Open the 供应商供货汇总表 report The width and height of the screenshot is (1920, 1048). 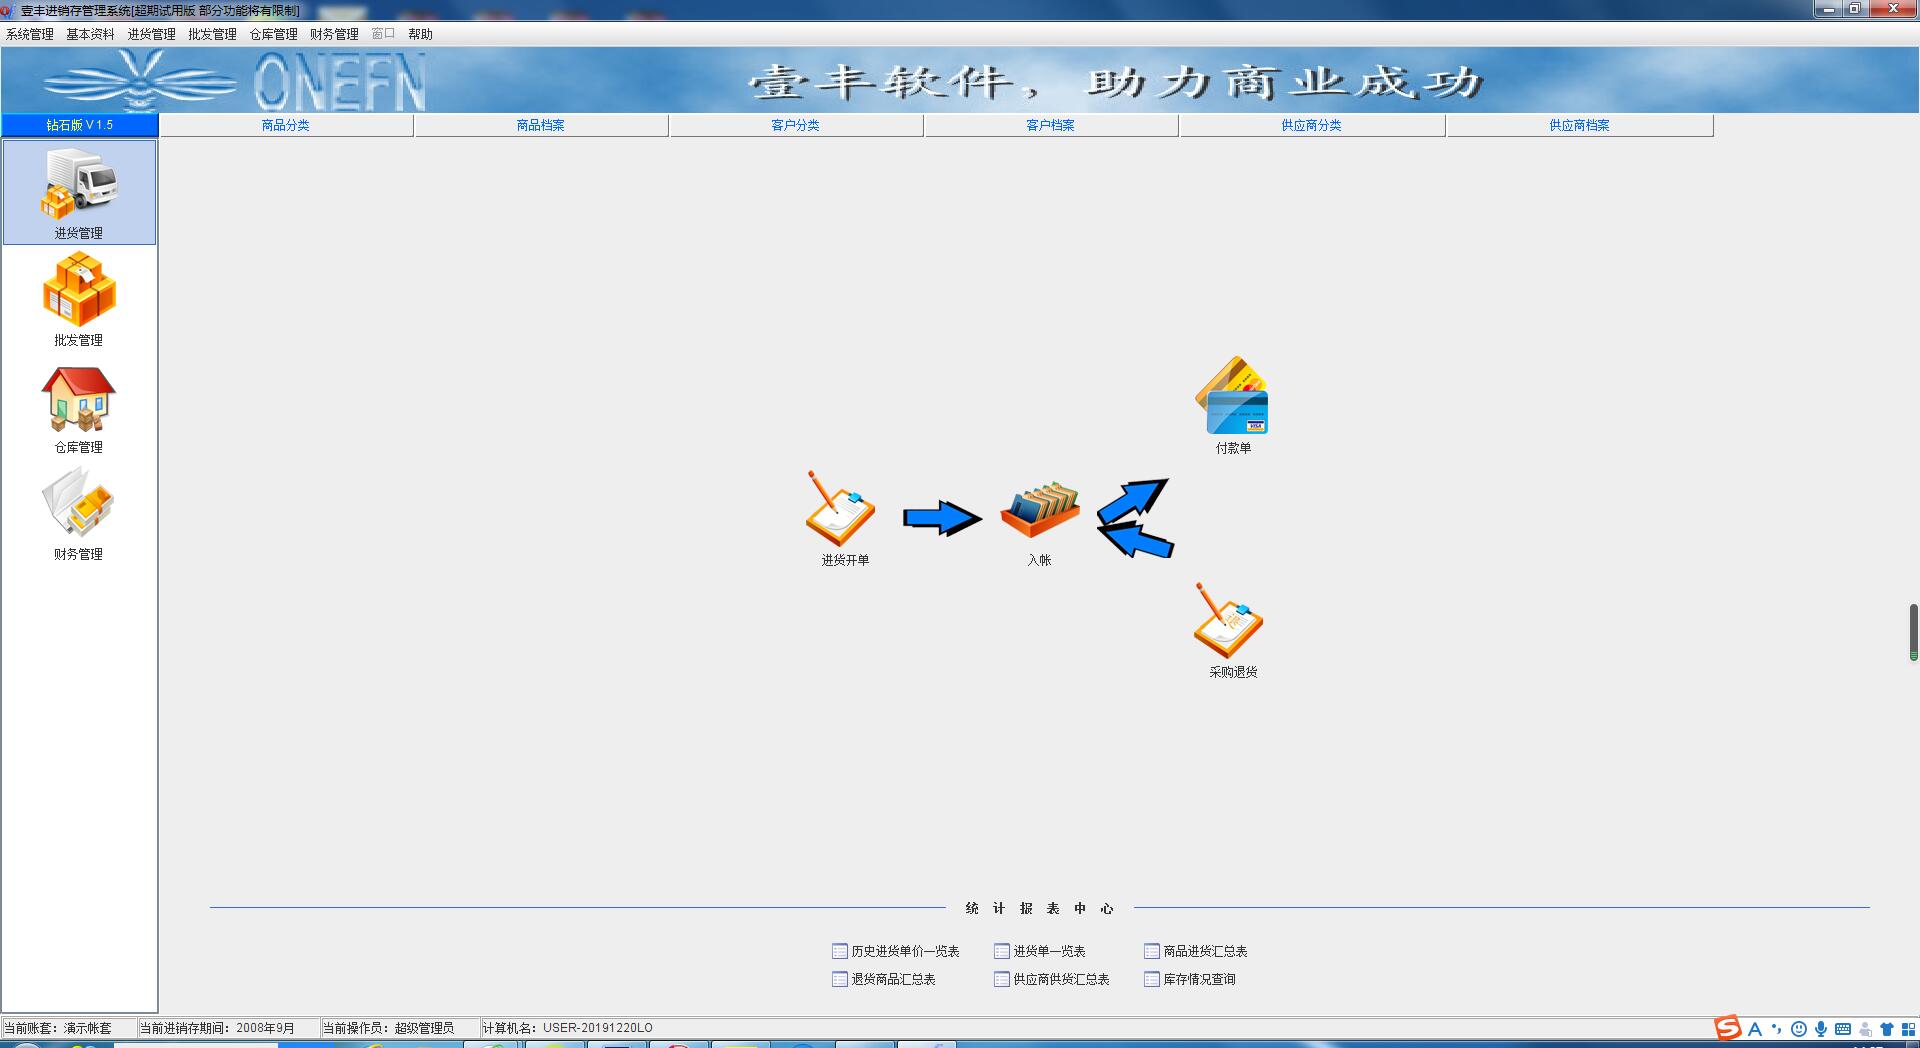click(x=1052, y=979)
